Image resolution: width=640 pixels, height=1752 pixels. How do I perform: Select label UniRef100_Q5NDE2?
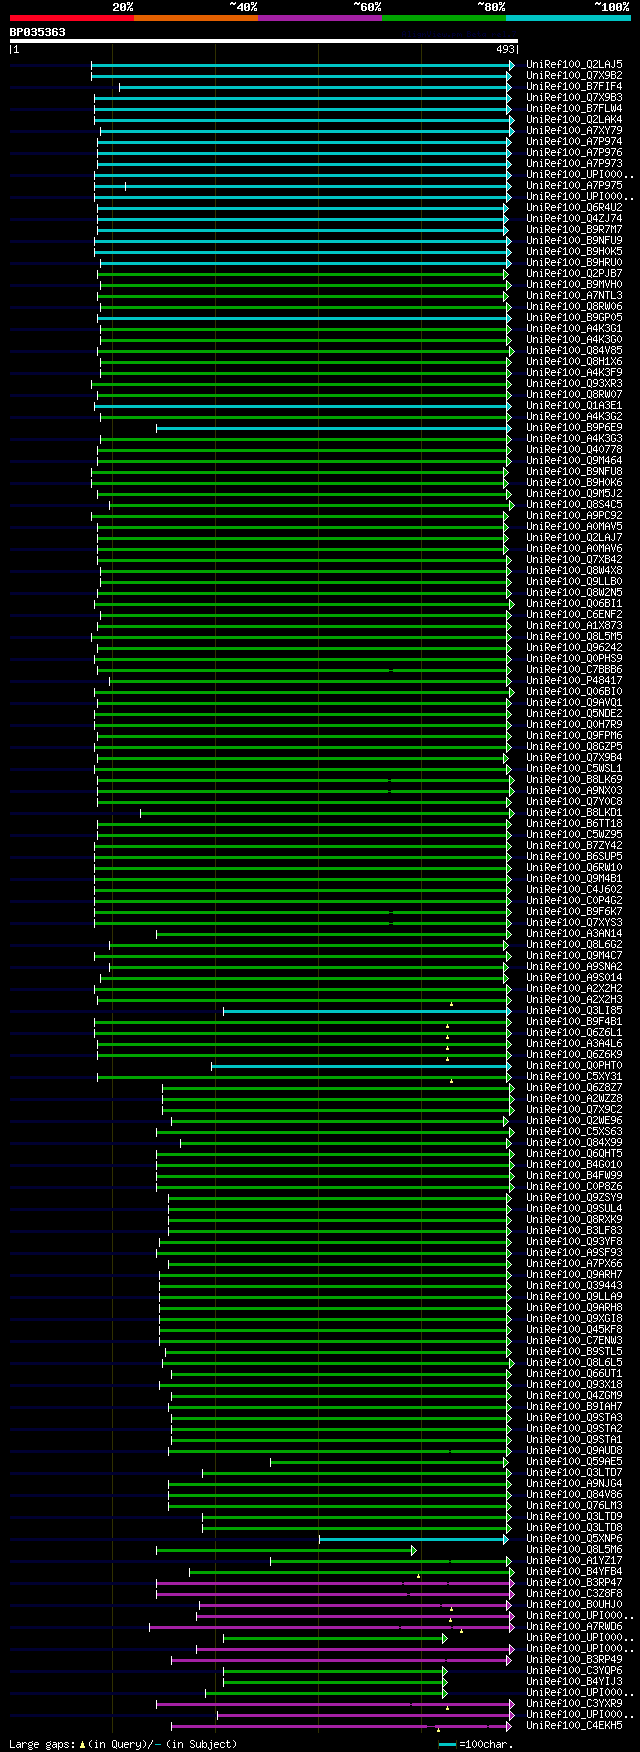pos(574,713)
